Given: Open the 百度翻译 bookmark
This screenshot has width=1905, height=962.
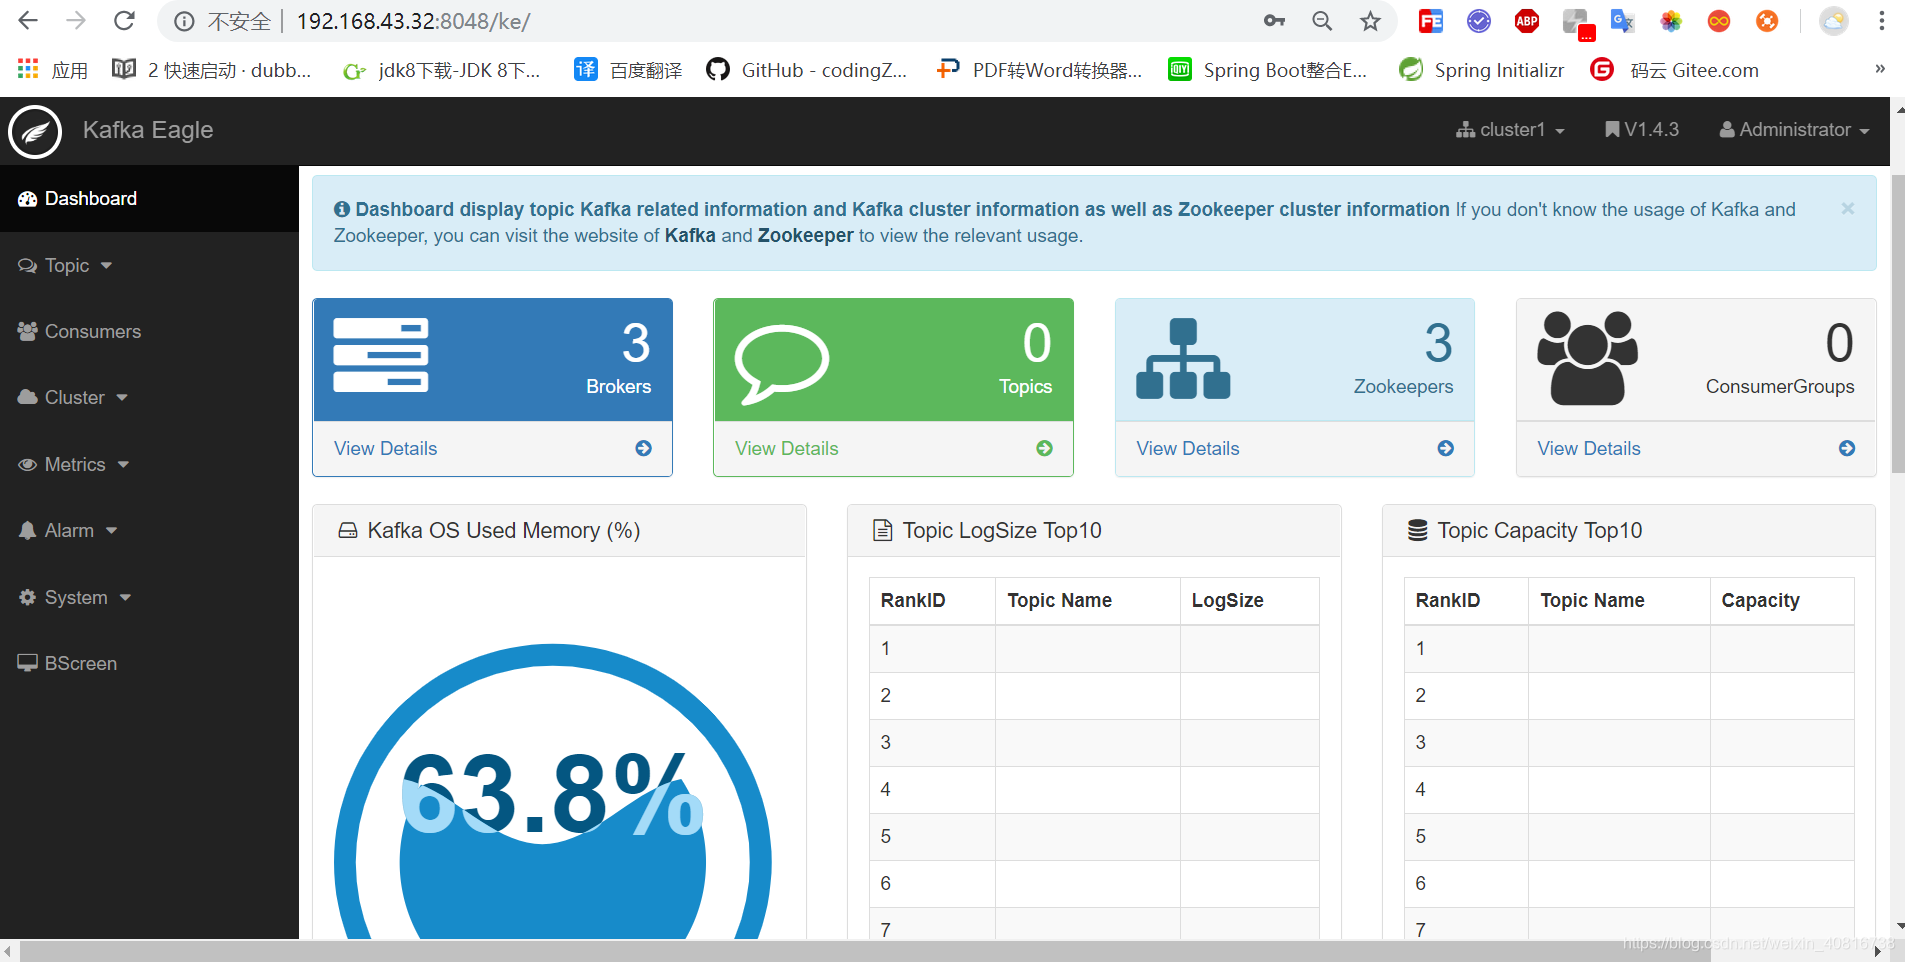Looking at the screenshot, I should 628,69.
